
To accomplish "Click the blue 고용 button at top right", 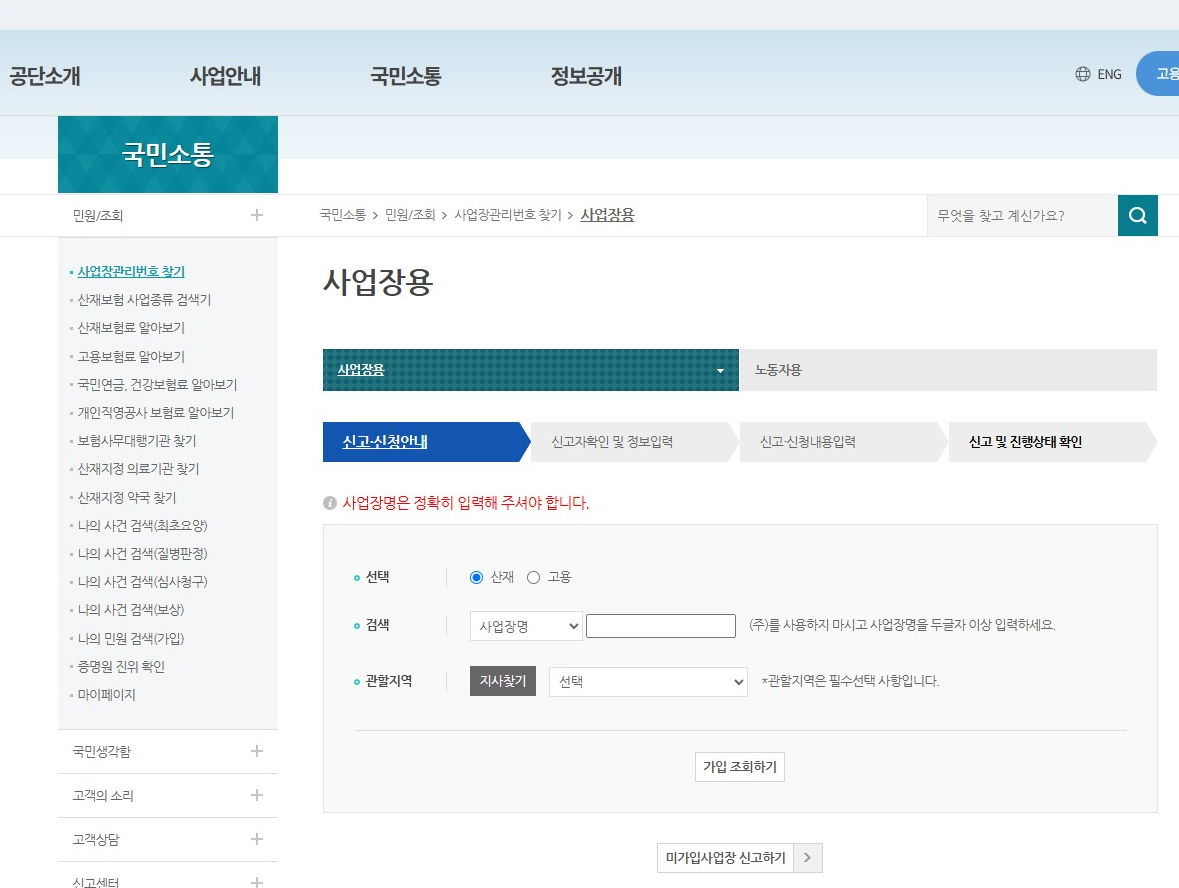I will coord(1158,74).
